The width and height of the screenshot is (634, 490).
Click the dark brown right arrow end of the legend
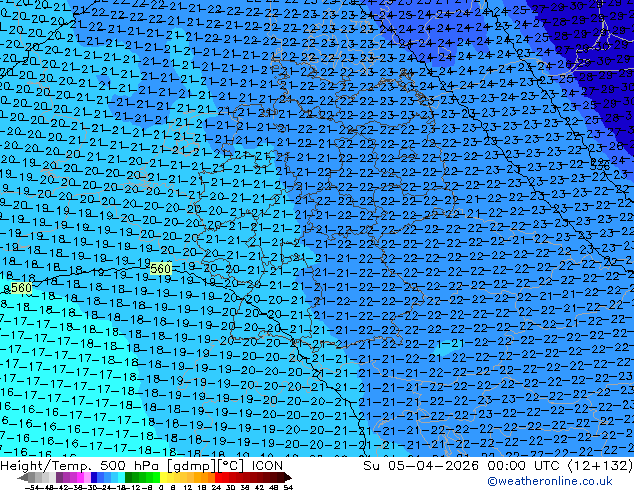tap(287, 478)
